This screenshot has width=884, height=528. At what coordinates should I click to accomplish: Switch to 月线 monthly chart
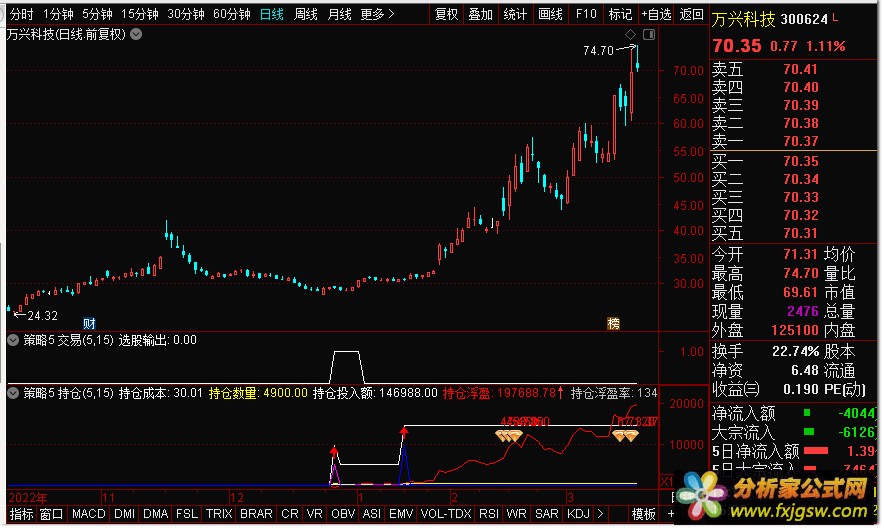339,14
